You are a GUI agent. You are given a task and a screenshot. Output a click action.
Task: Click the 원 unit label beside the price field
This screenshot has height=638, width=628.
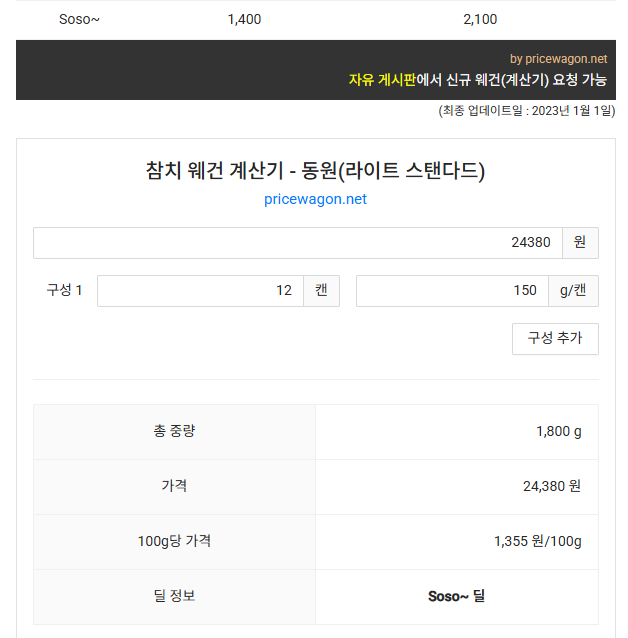(x=580, y=243)
